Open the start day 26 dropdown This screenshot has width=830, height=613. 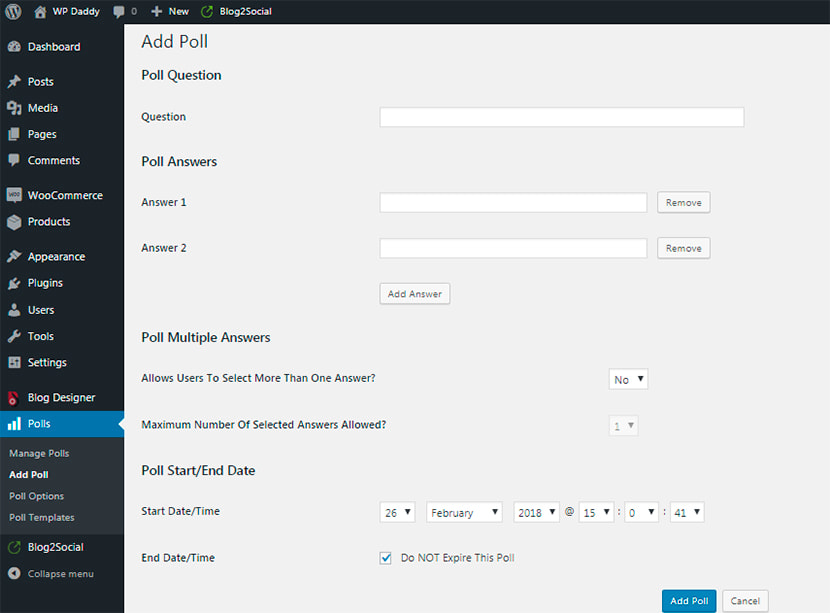(397, 512)
